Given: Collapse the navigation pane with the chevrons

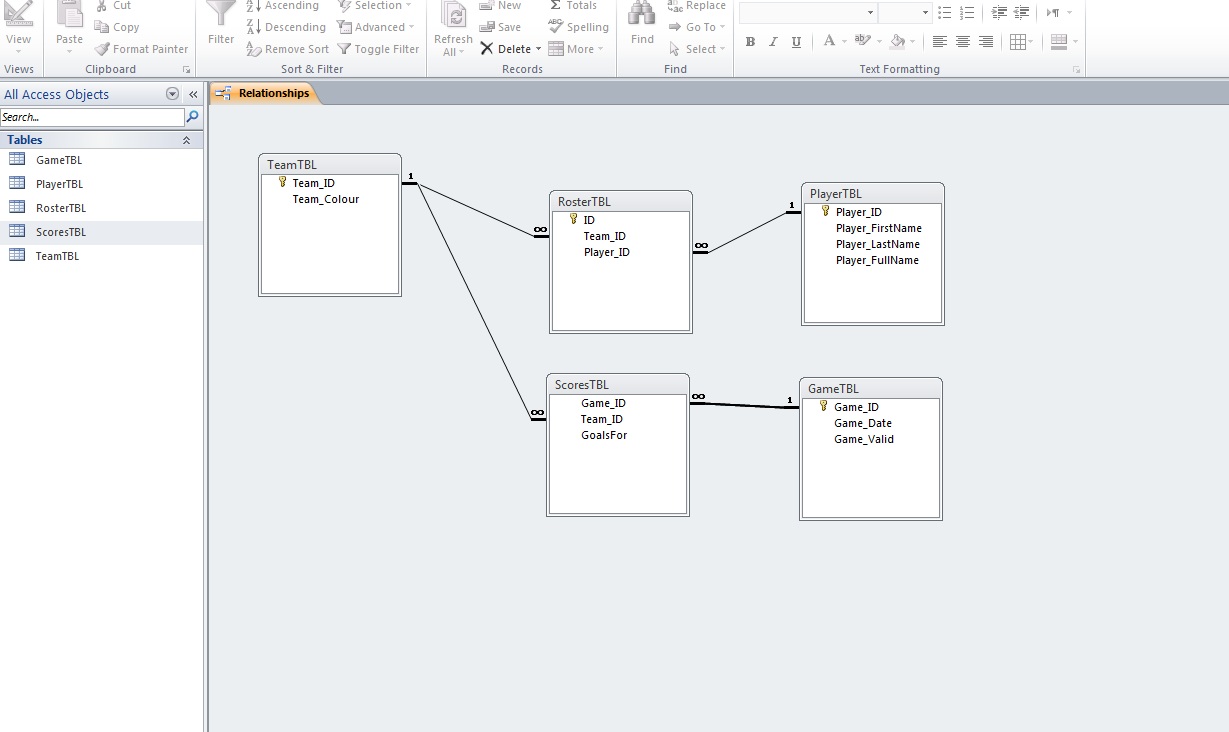Looking at the screenshot, I should tap(193, 94).
